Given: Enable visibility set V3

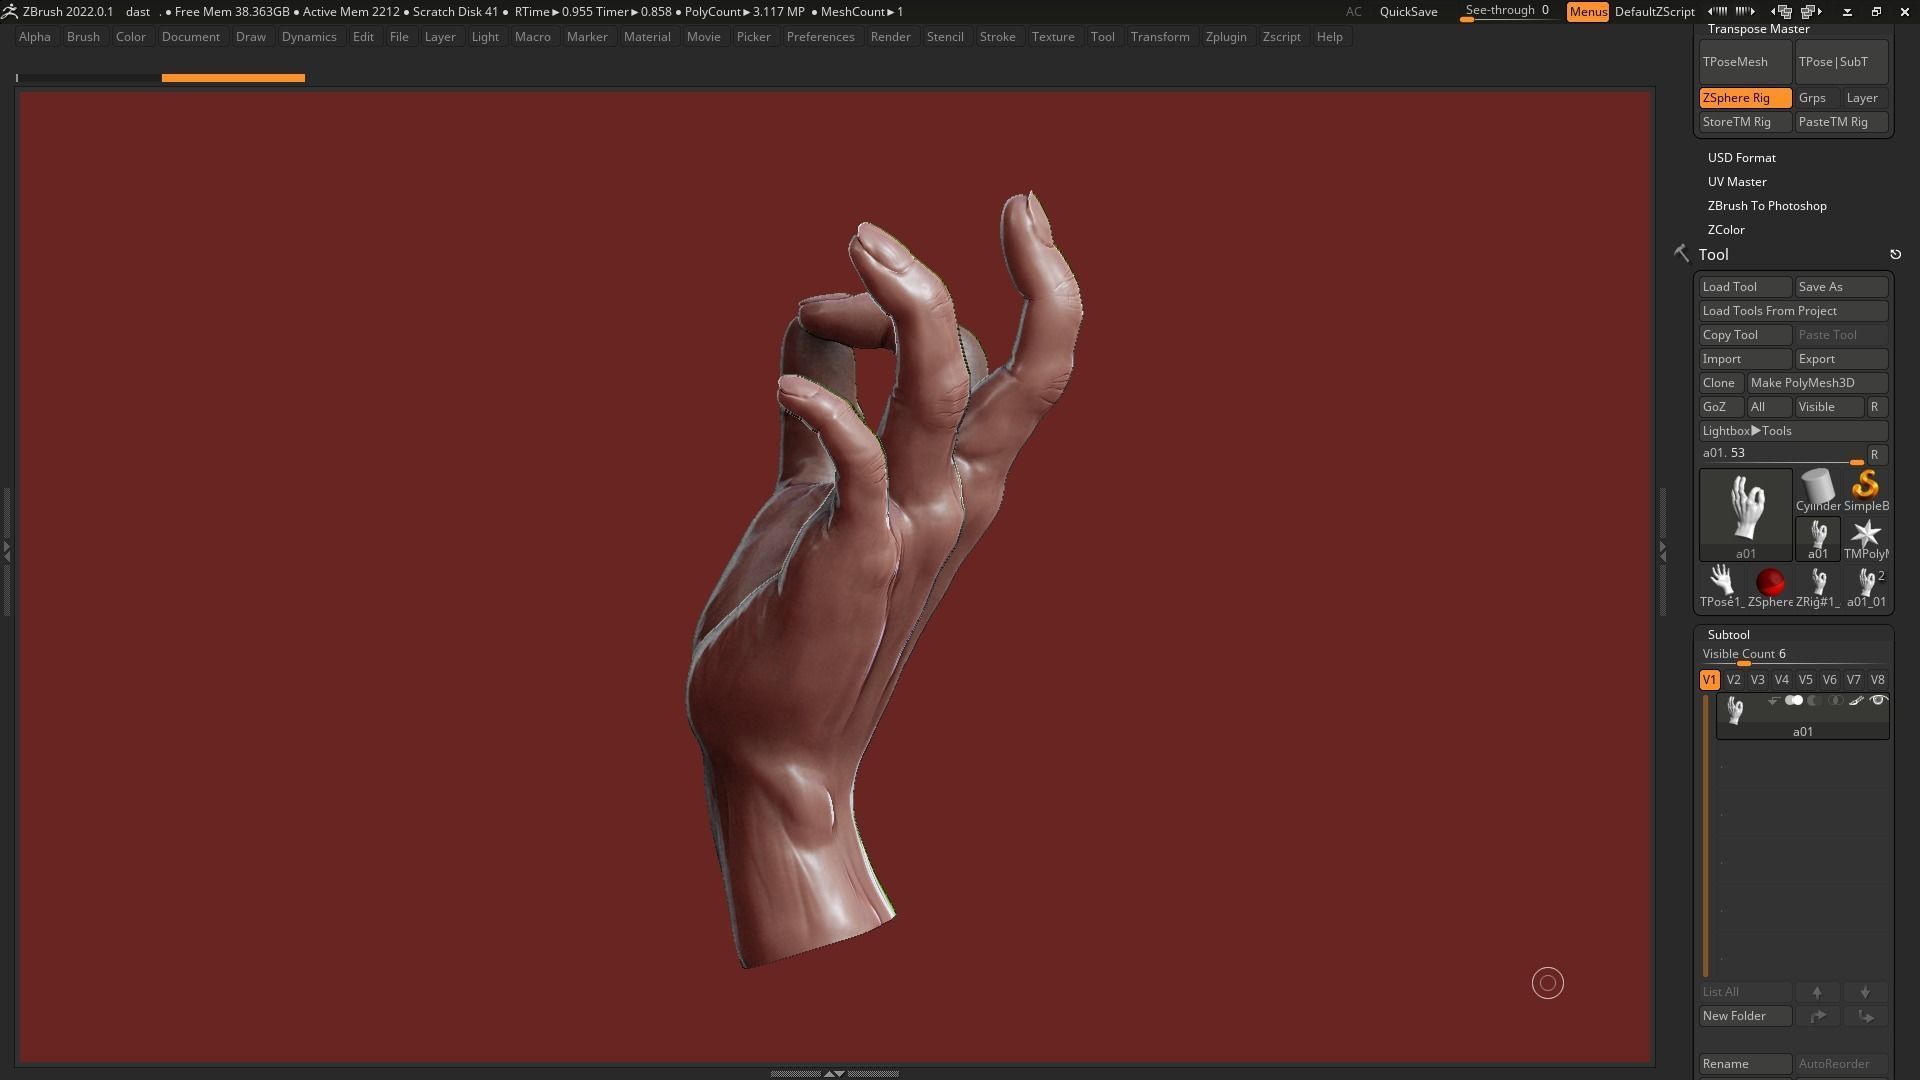Looking at the screenshot, I should 1757,680.
